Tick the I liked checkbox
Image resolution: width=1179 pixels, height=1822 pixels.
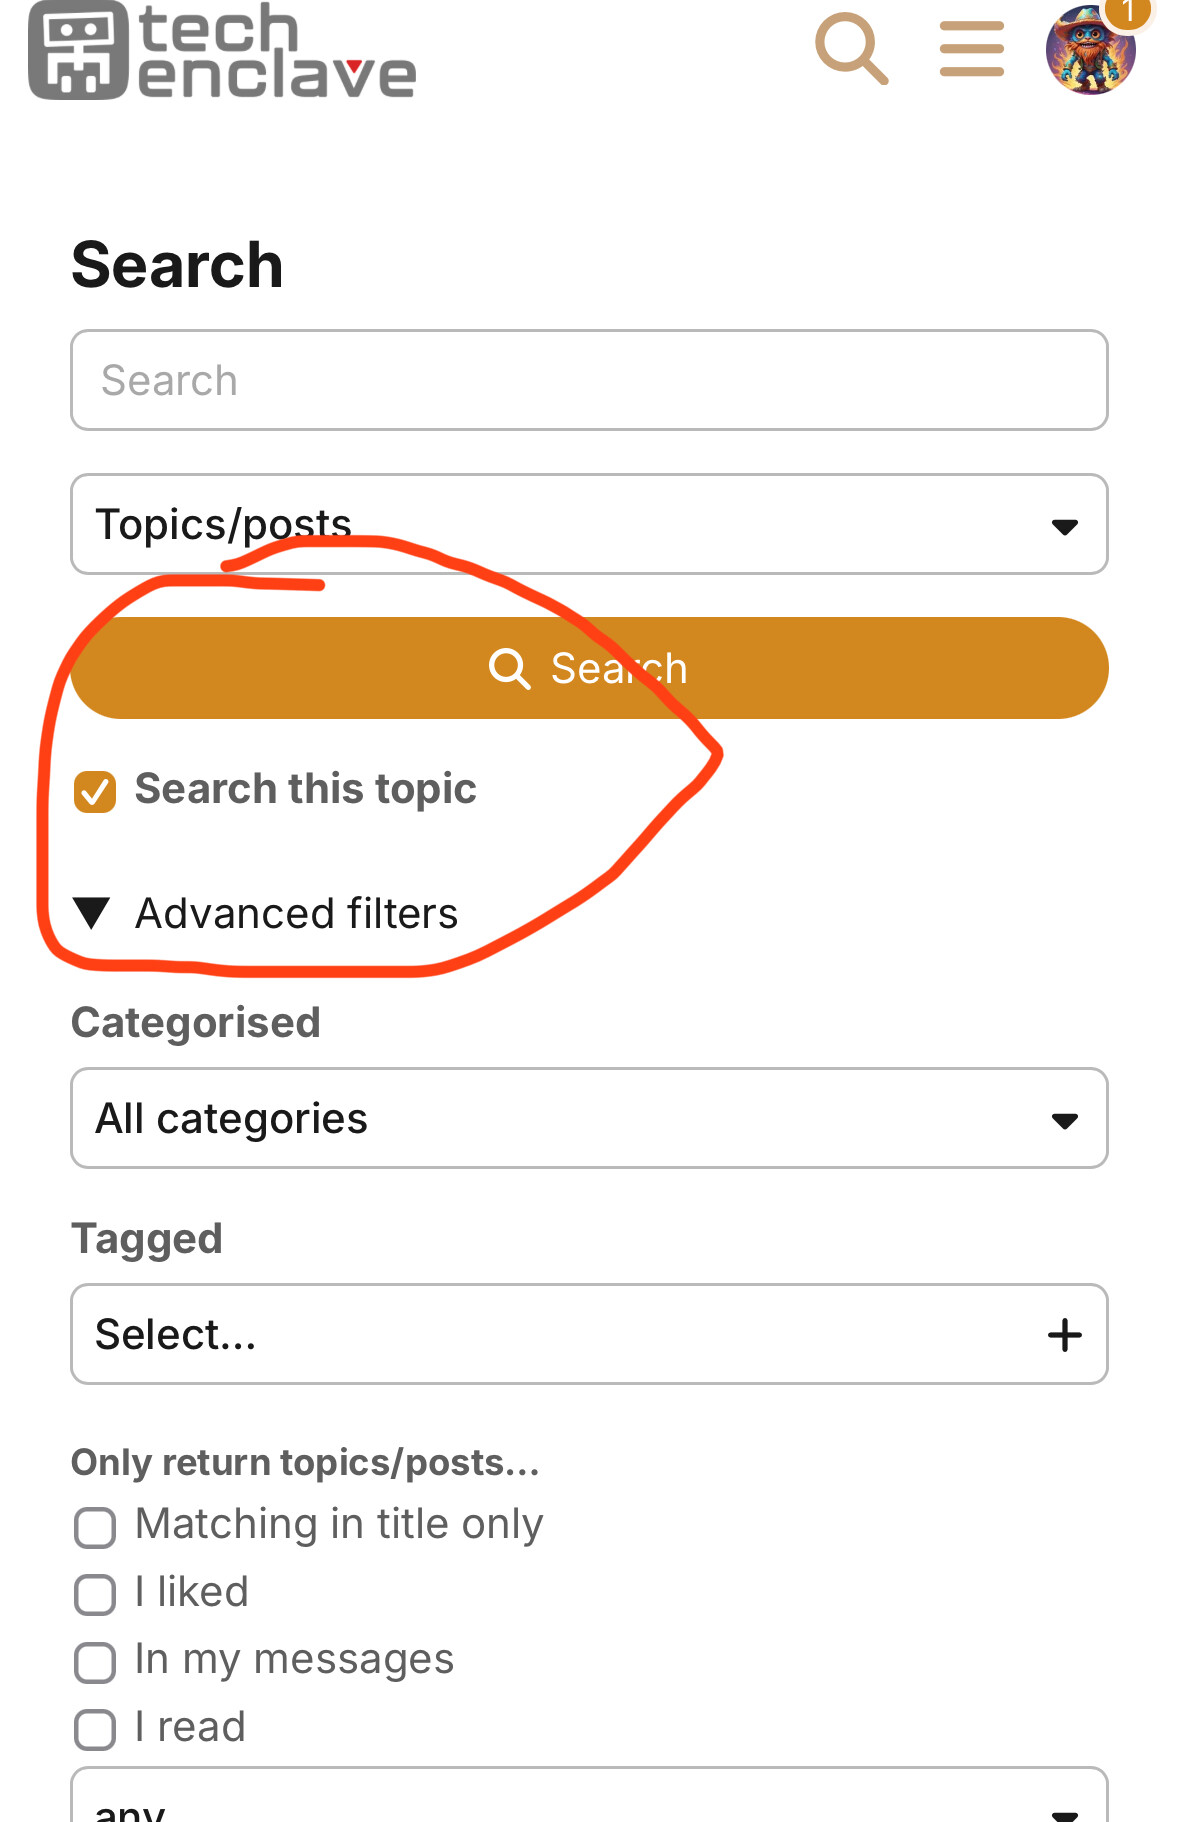point(95,1594)
